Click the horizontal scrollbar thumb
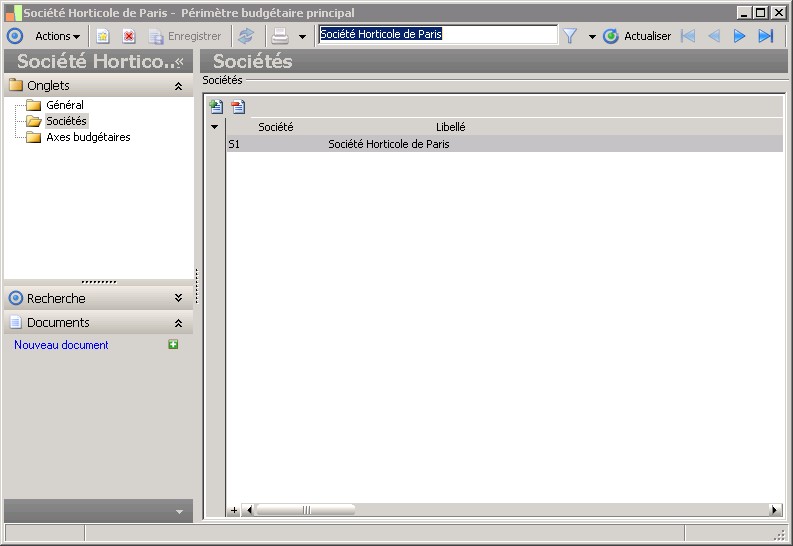The image size is (793, 546). click(305, 510)
